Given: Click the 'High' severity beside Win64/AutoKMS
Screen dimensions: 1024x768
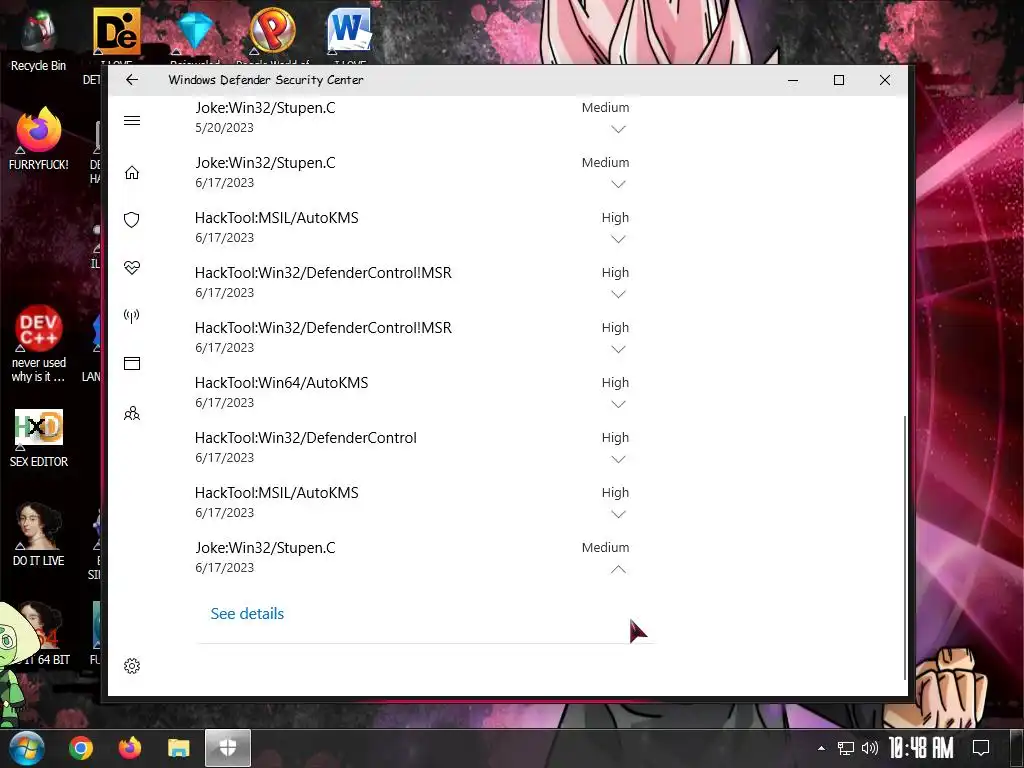Looking at the screenshot, I should coord(615,383).
